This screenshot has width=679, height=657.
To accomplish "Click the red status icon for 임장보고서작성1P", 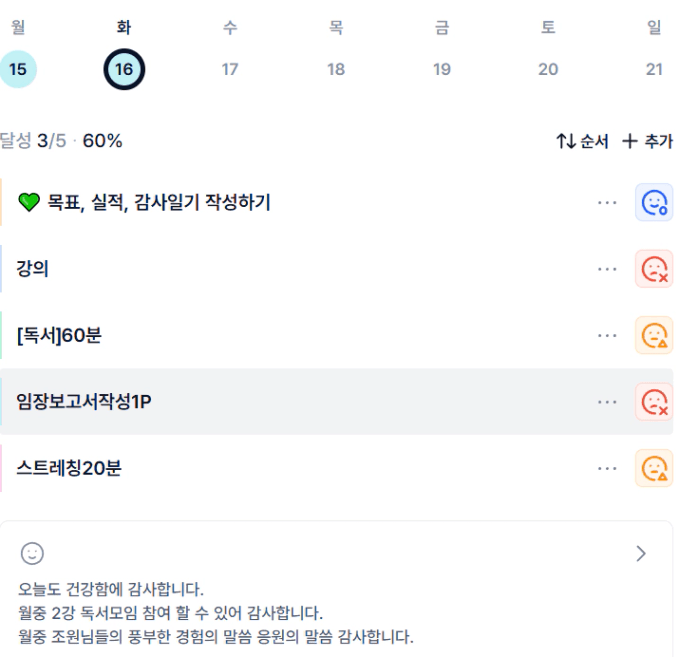I will click(654, 402).
